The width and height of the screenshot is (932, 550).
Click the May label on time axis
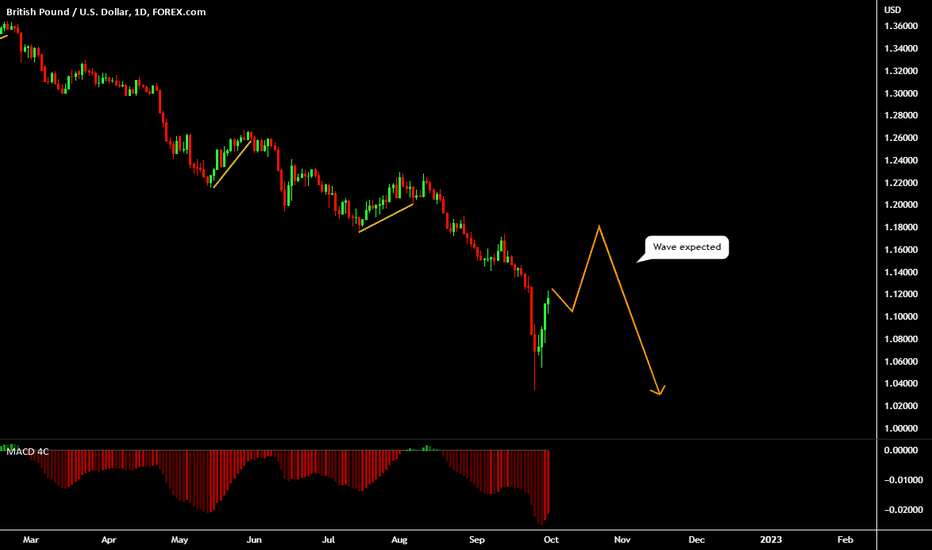[180, 540]
